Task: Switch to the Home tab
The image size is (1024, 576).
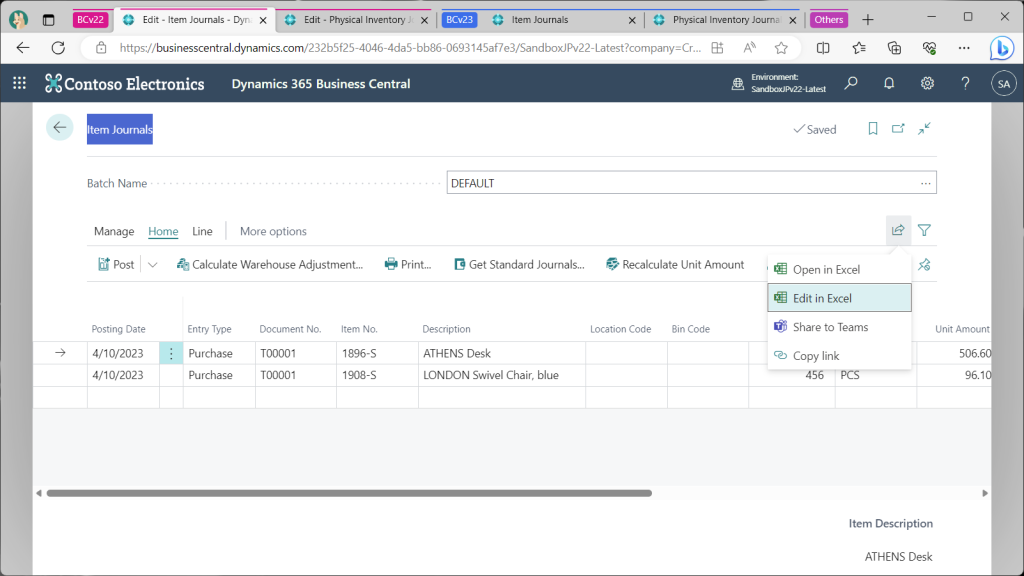Action: (163, 231)
